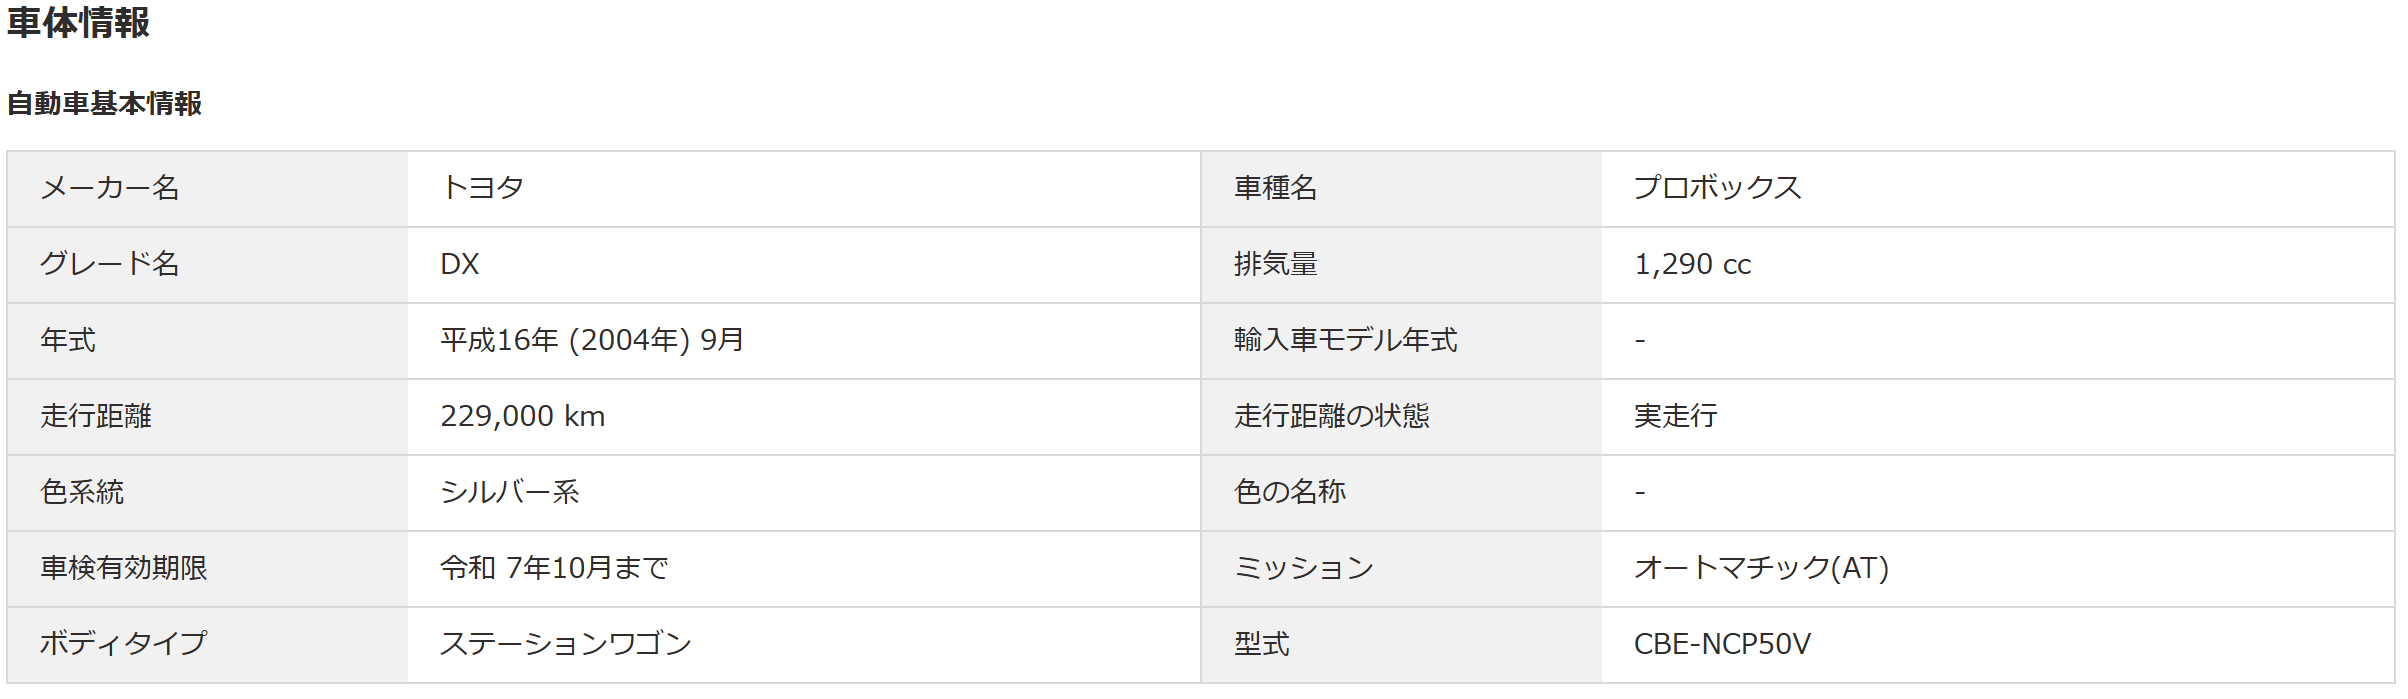This screenshot has height=699, width=2408.
Task: Select the メーカー名 label cell
Action: [x=207, y=189]
